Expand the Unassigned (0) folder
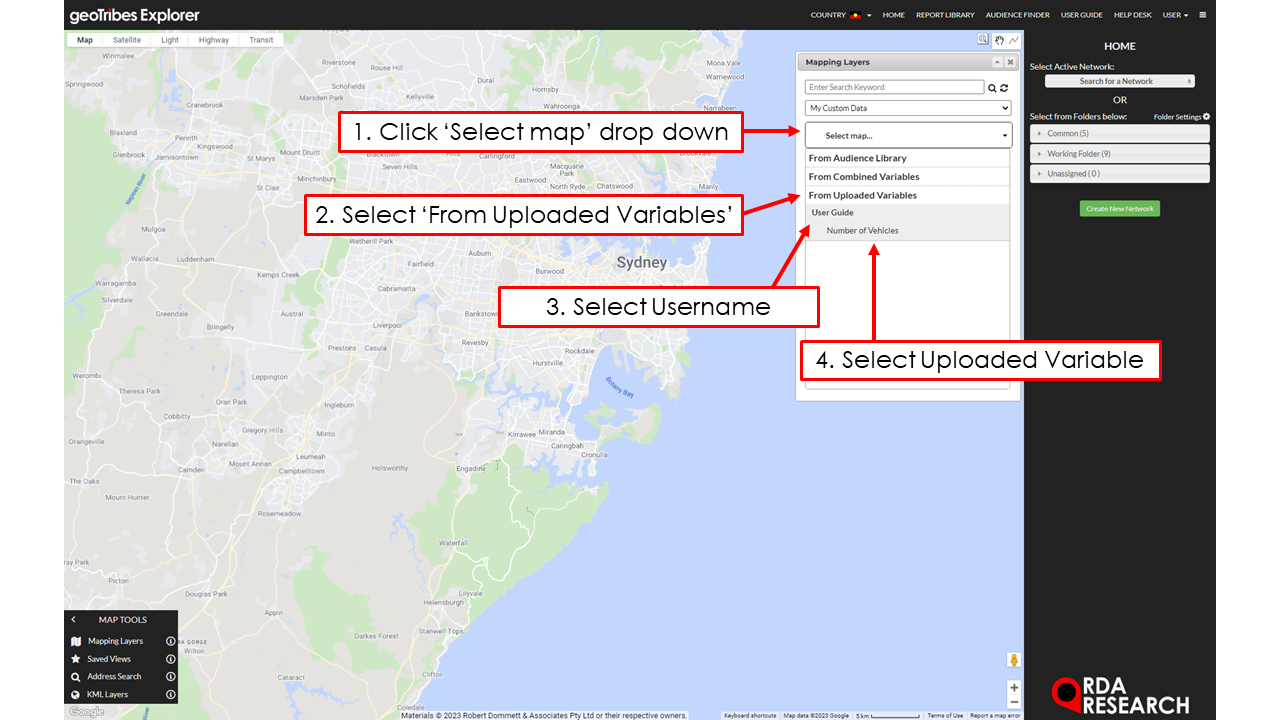The width and height of the screenshot is (1280, 720). coord(1120,174)
